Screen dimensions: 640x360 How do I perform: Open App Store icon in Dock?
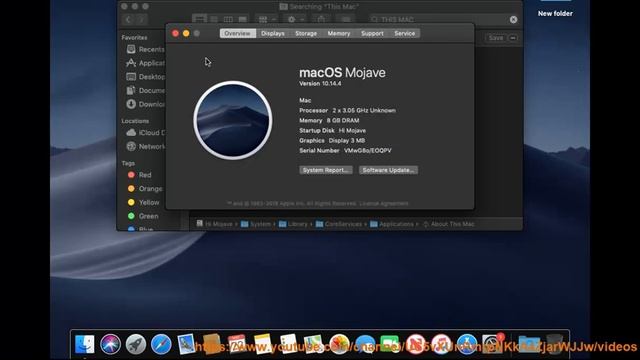[467, 344]
